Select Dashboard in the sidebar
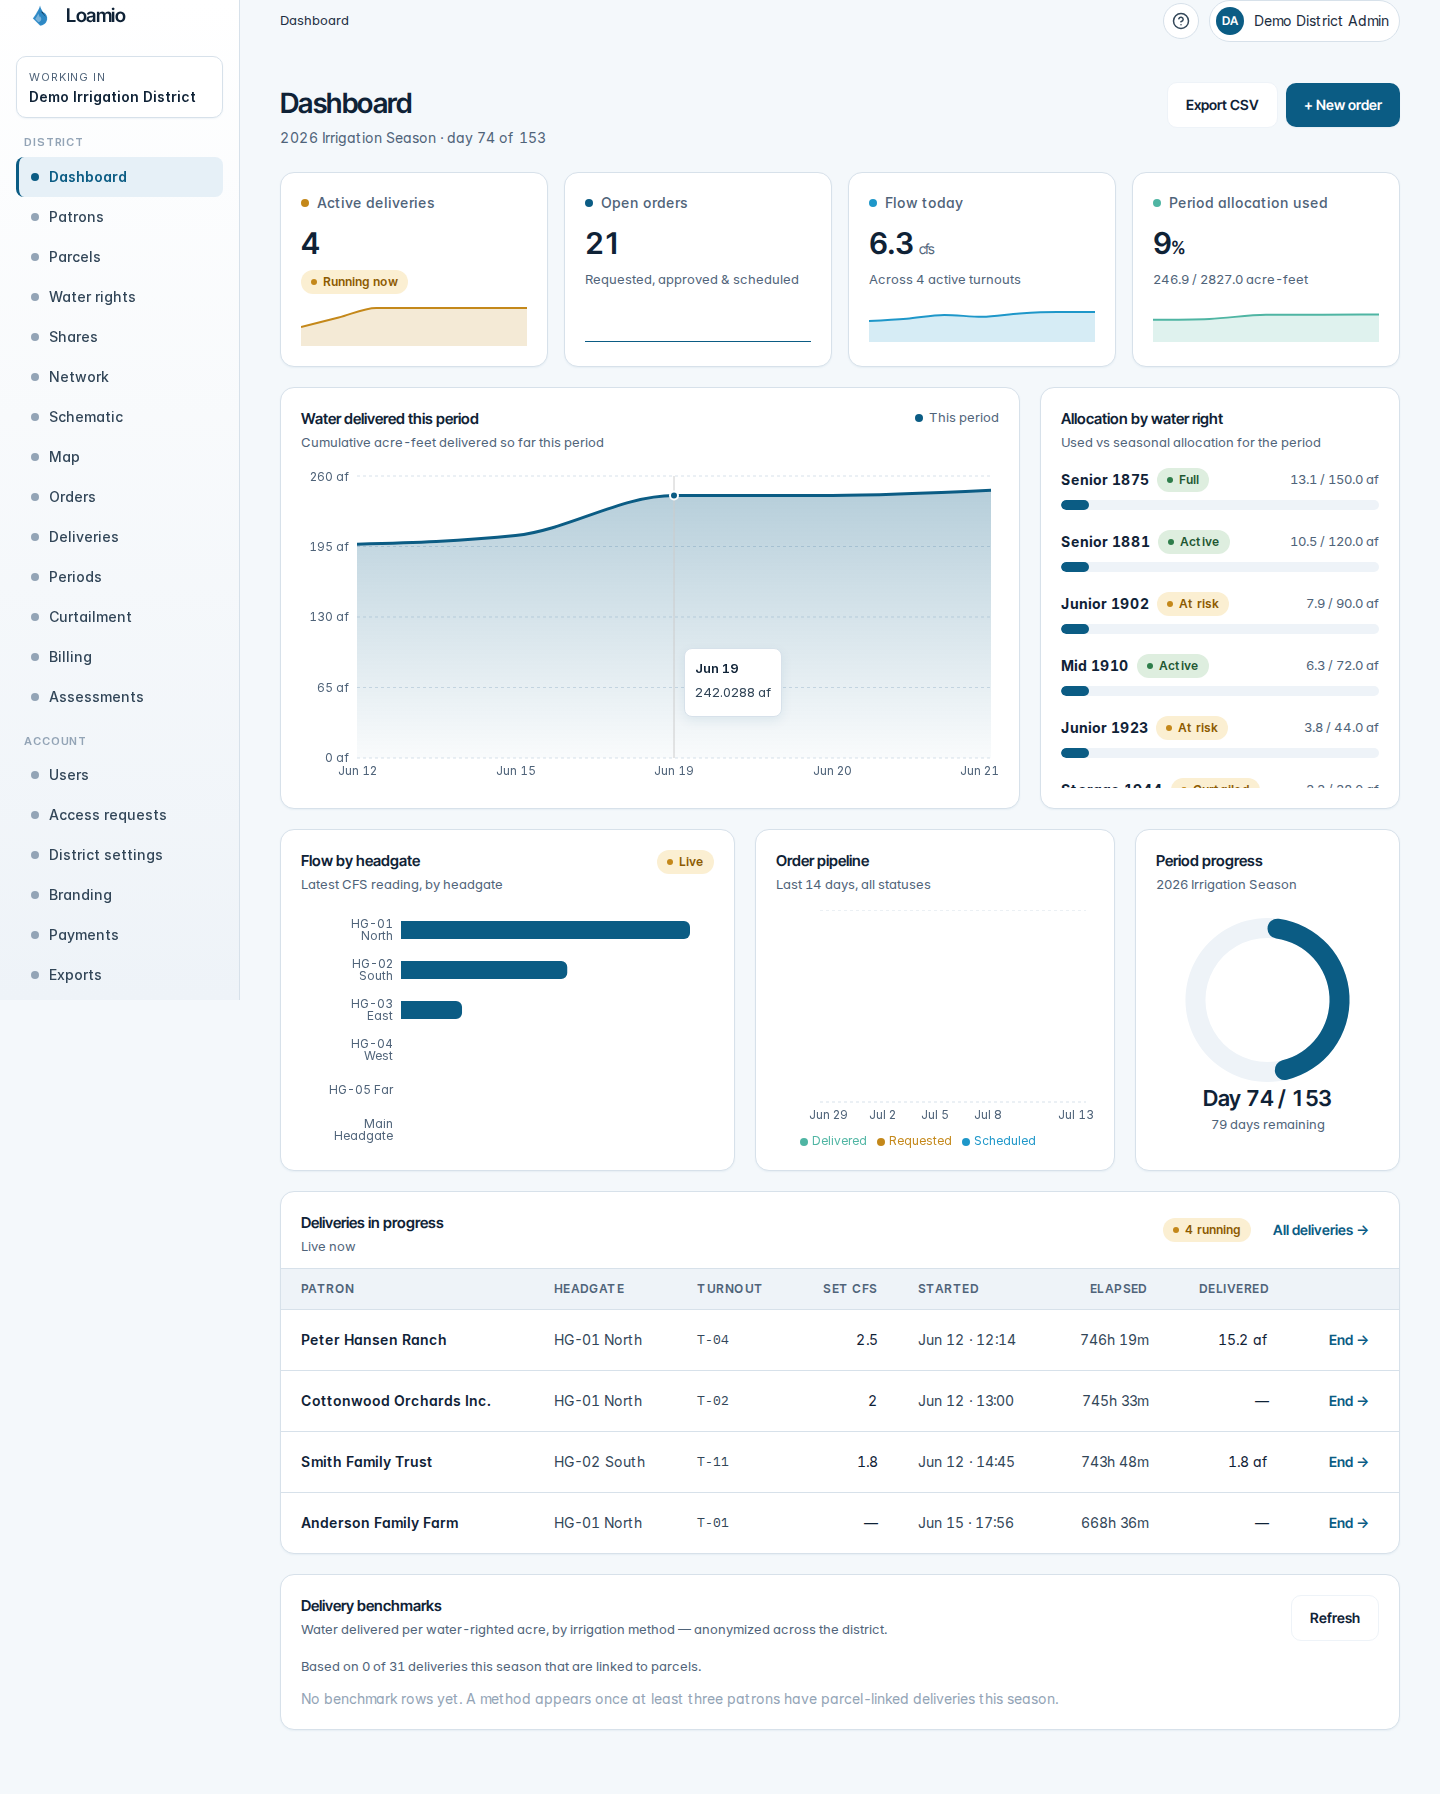 [x=120, y=177]
